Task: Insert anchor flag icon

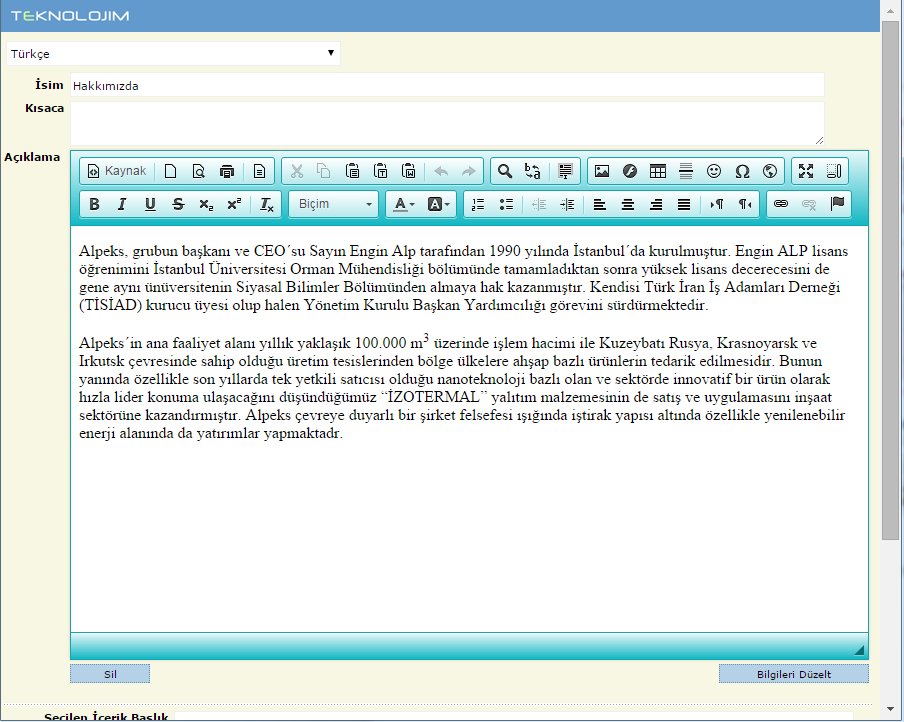Action: point(837,204)
